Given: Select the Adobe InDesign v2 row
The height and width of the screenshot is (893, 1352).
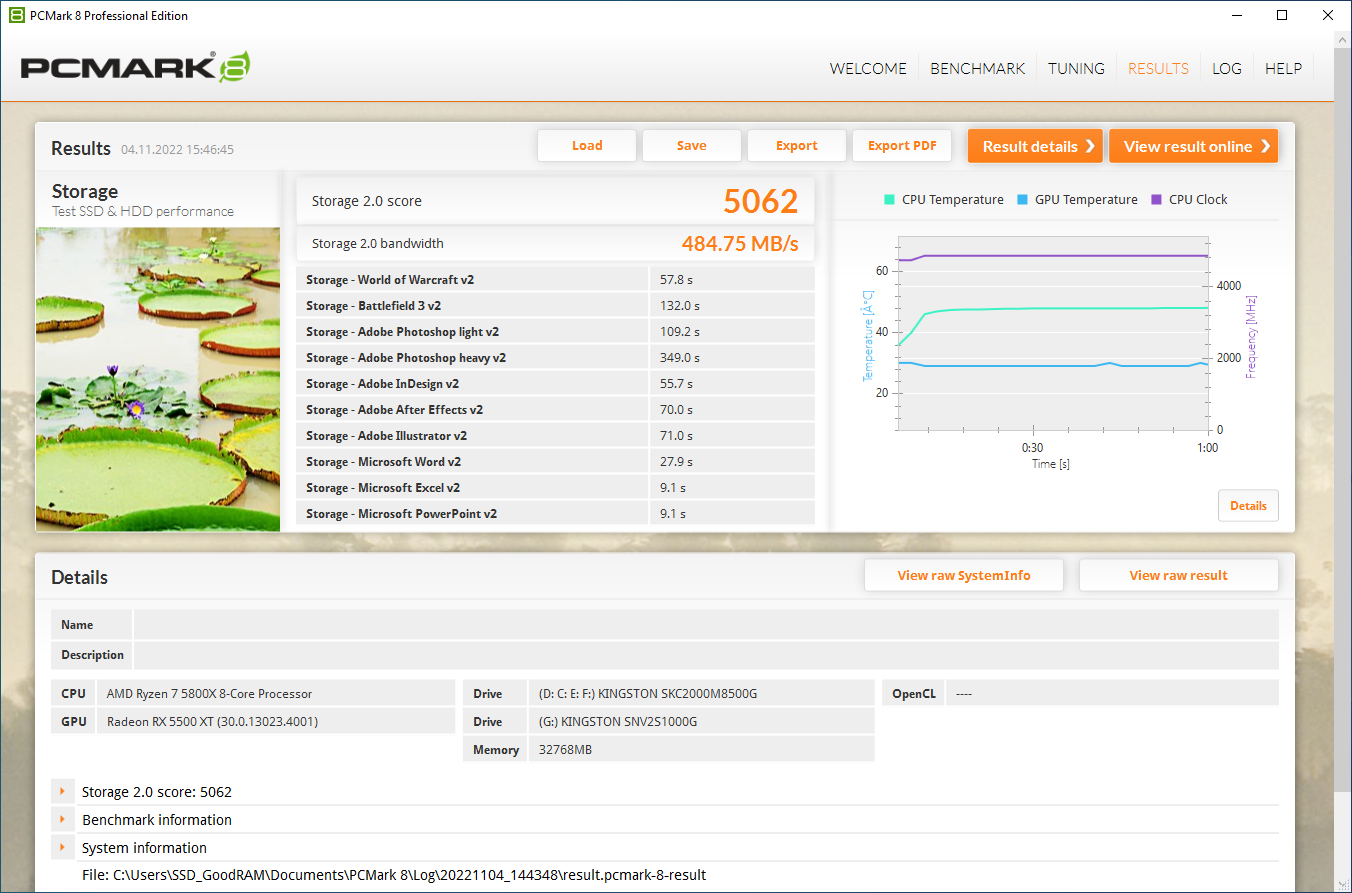Looking at the screenshot, I should click(555, 384).
